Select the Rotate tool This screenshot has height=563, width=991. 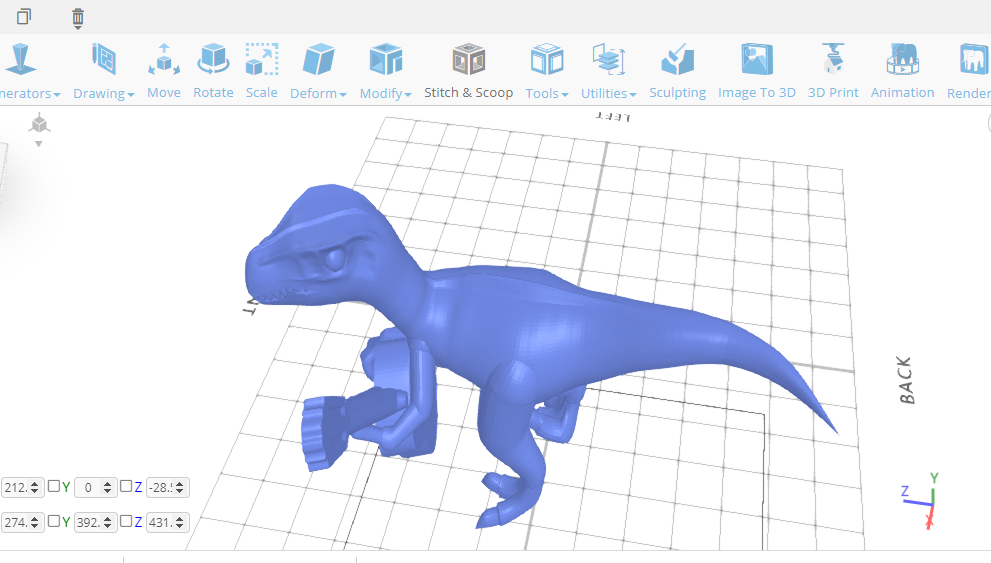point(213,71)
